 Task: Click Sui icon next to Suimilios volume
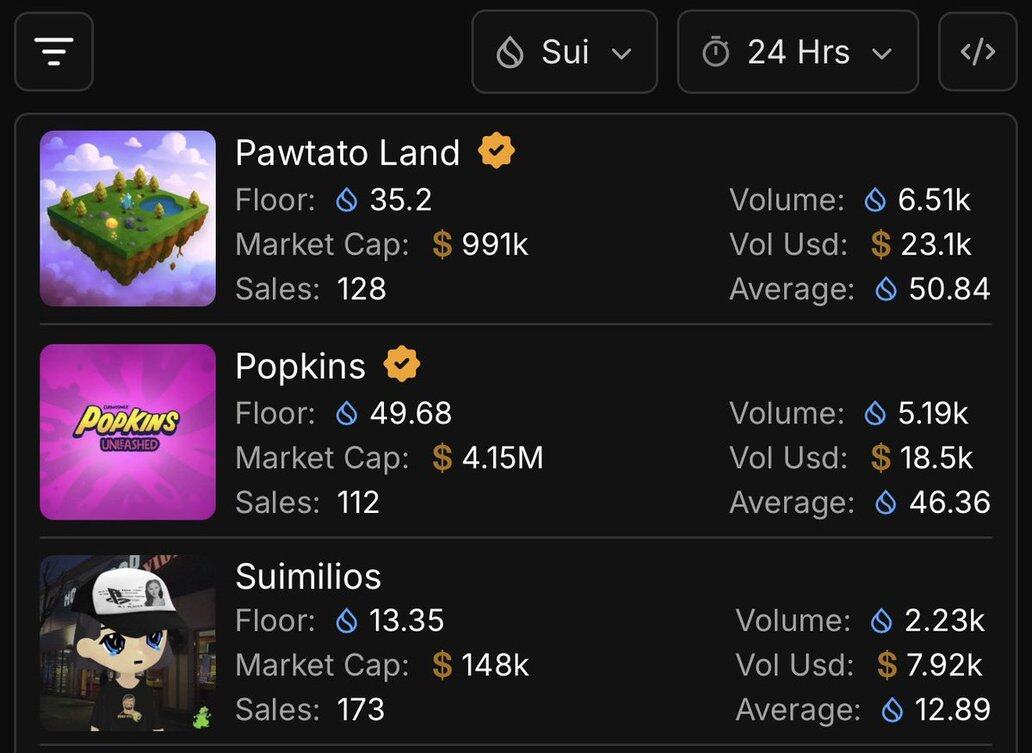pos(881,621)
